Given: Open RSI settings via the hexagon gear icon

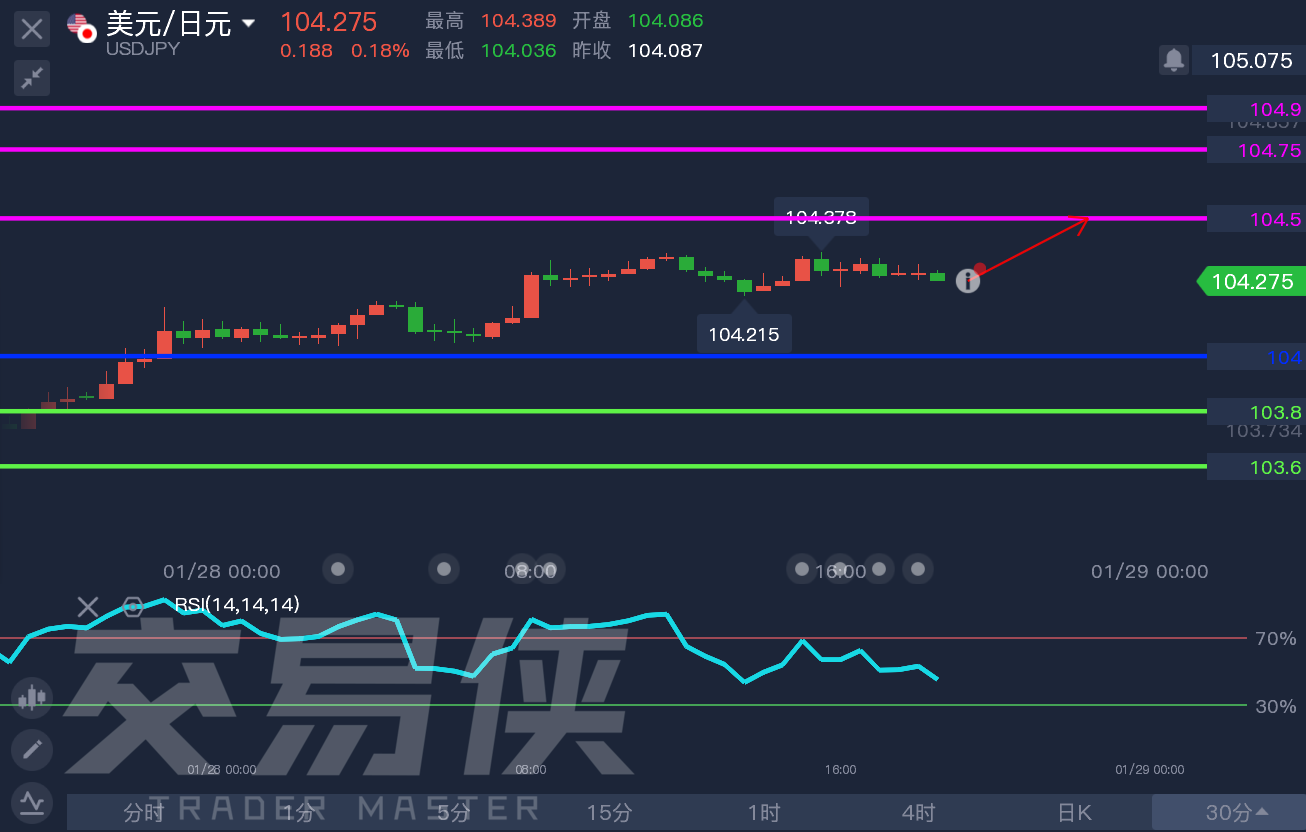Looking at the screenshot, I should click(x=132, y=606).
